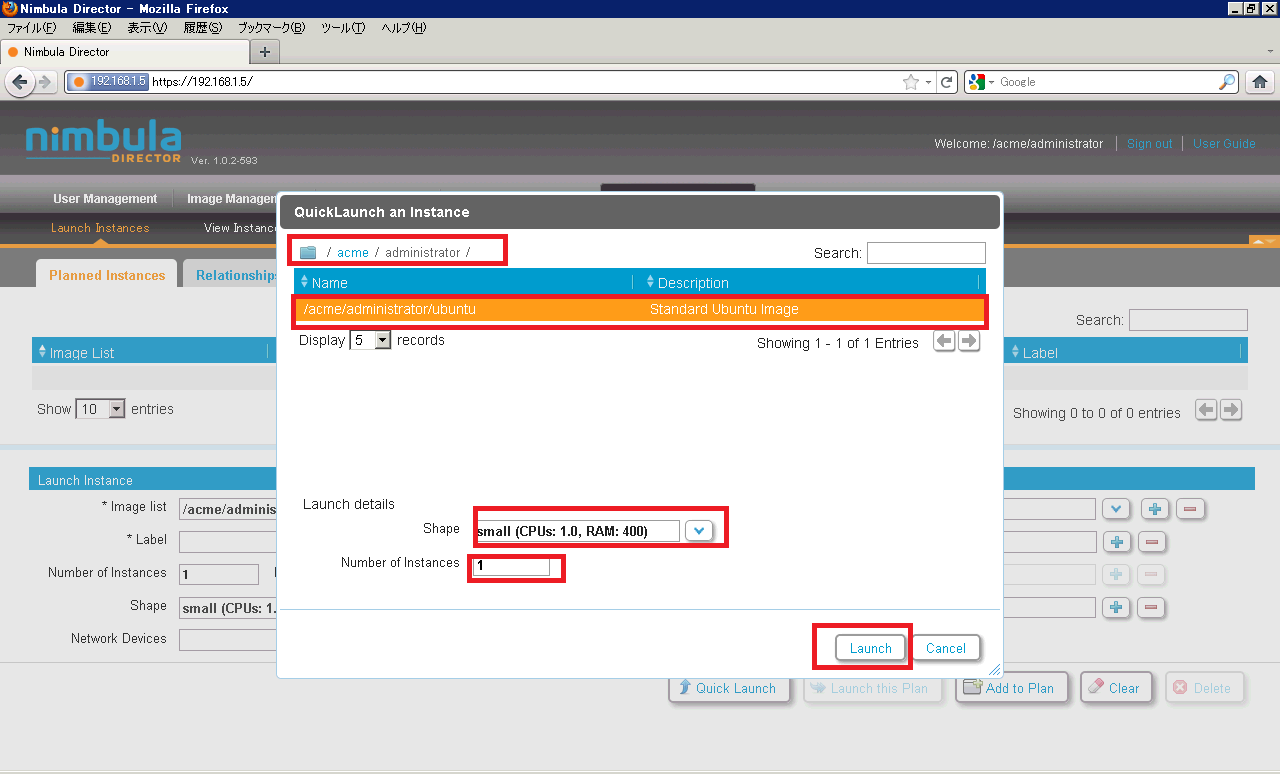Open the 履歴 (History) menu
Image resolution: width=1280 pixels, height=774 pixels.
pyautogui.click(x=202, y=28)
